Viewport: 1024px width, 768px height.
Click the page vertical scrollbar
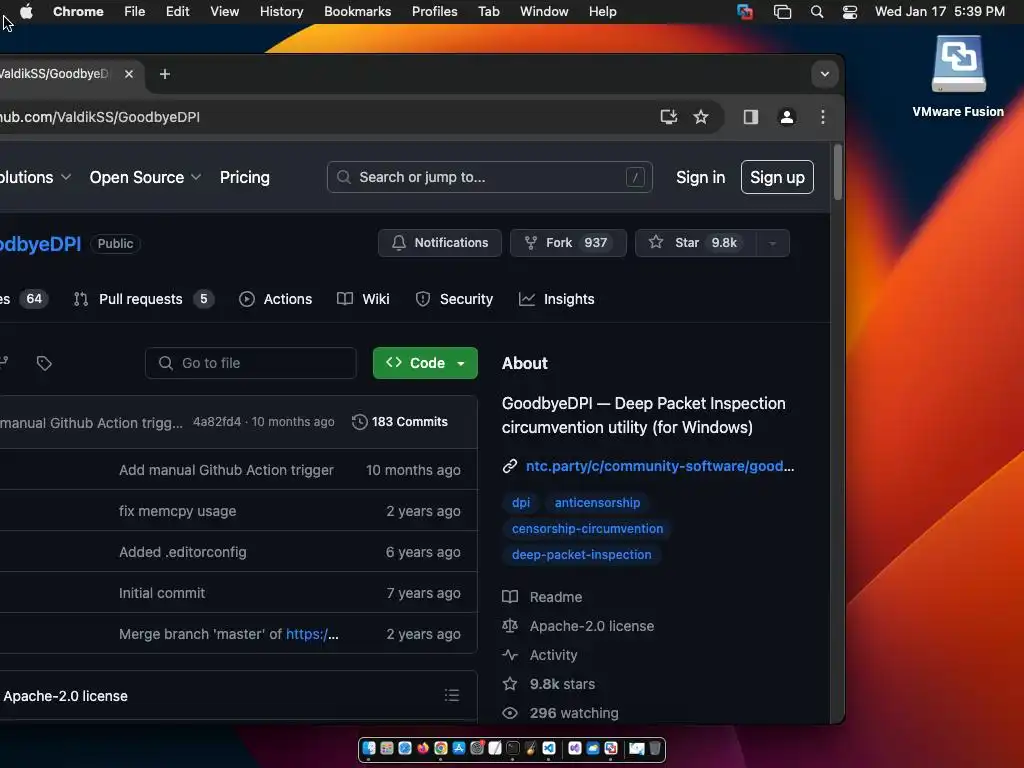(x=838, y=172)
